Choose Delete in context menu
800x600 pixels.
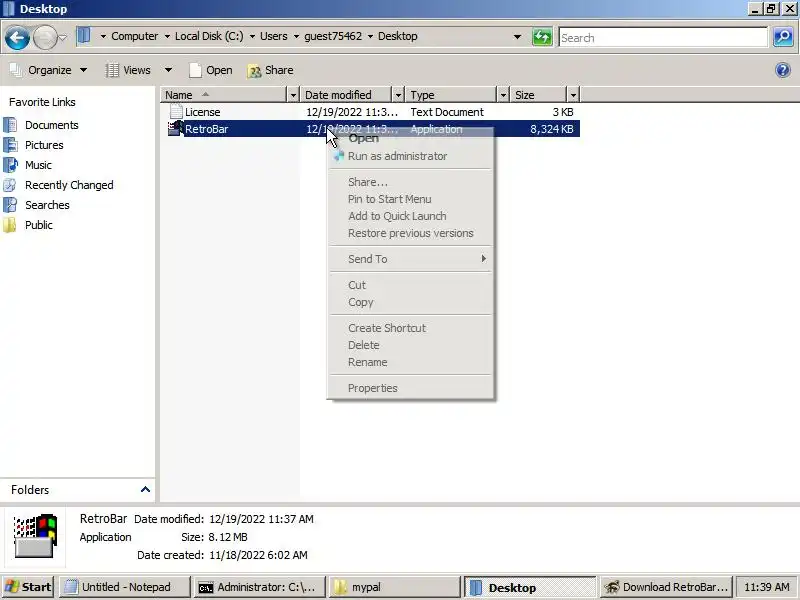pyautogui.click(x=410, y=345)
